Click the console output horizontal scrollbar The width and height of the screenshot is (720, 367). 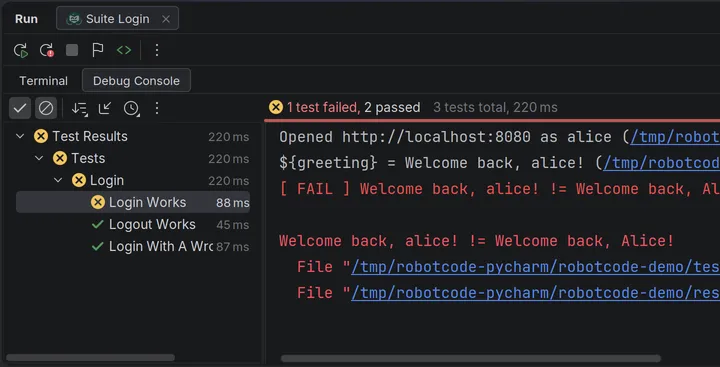471,358
